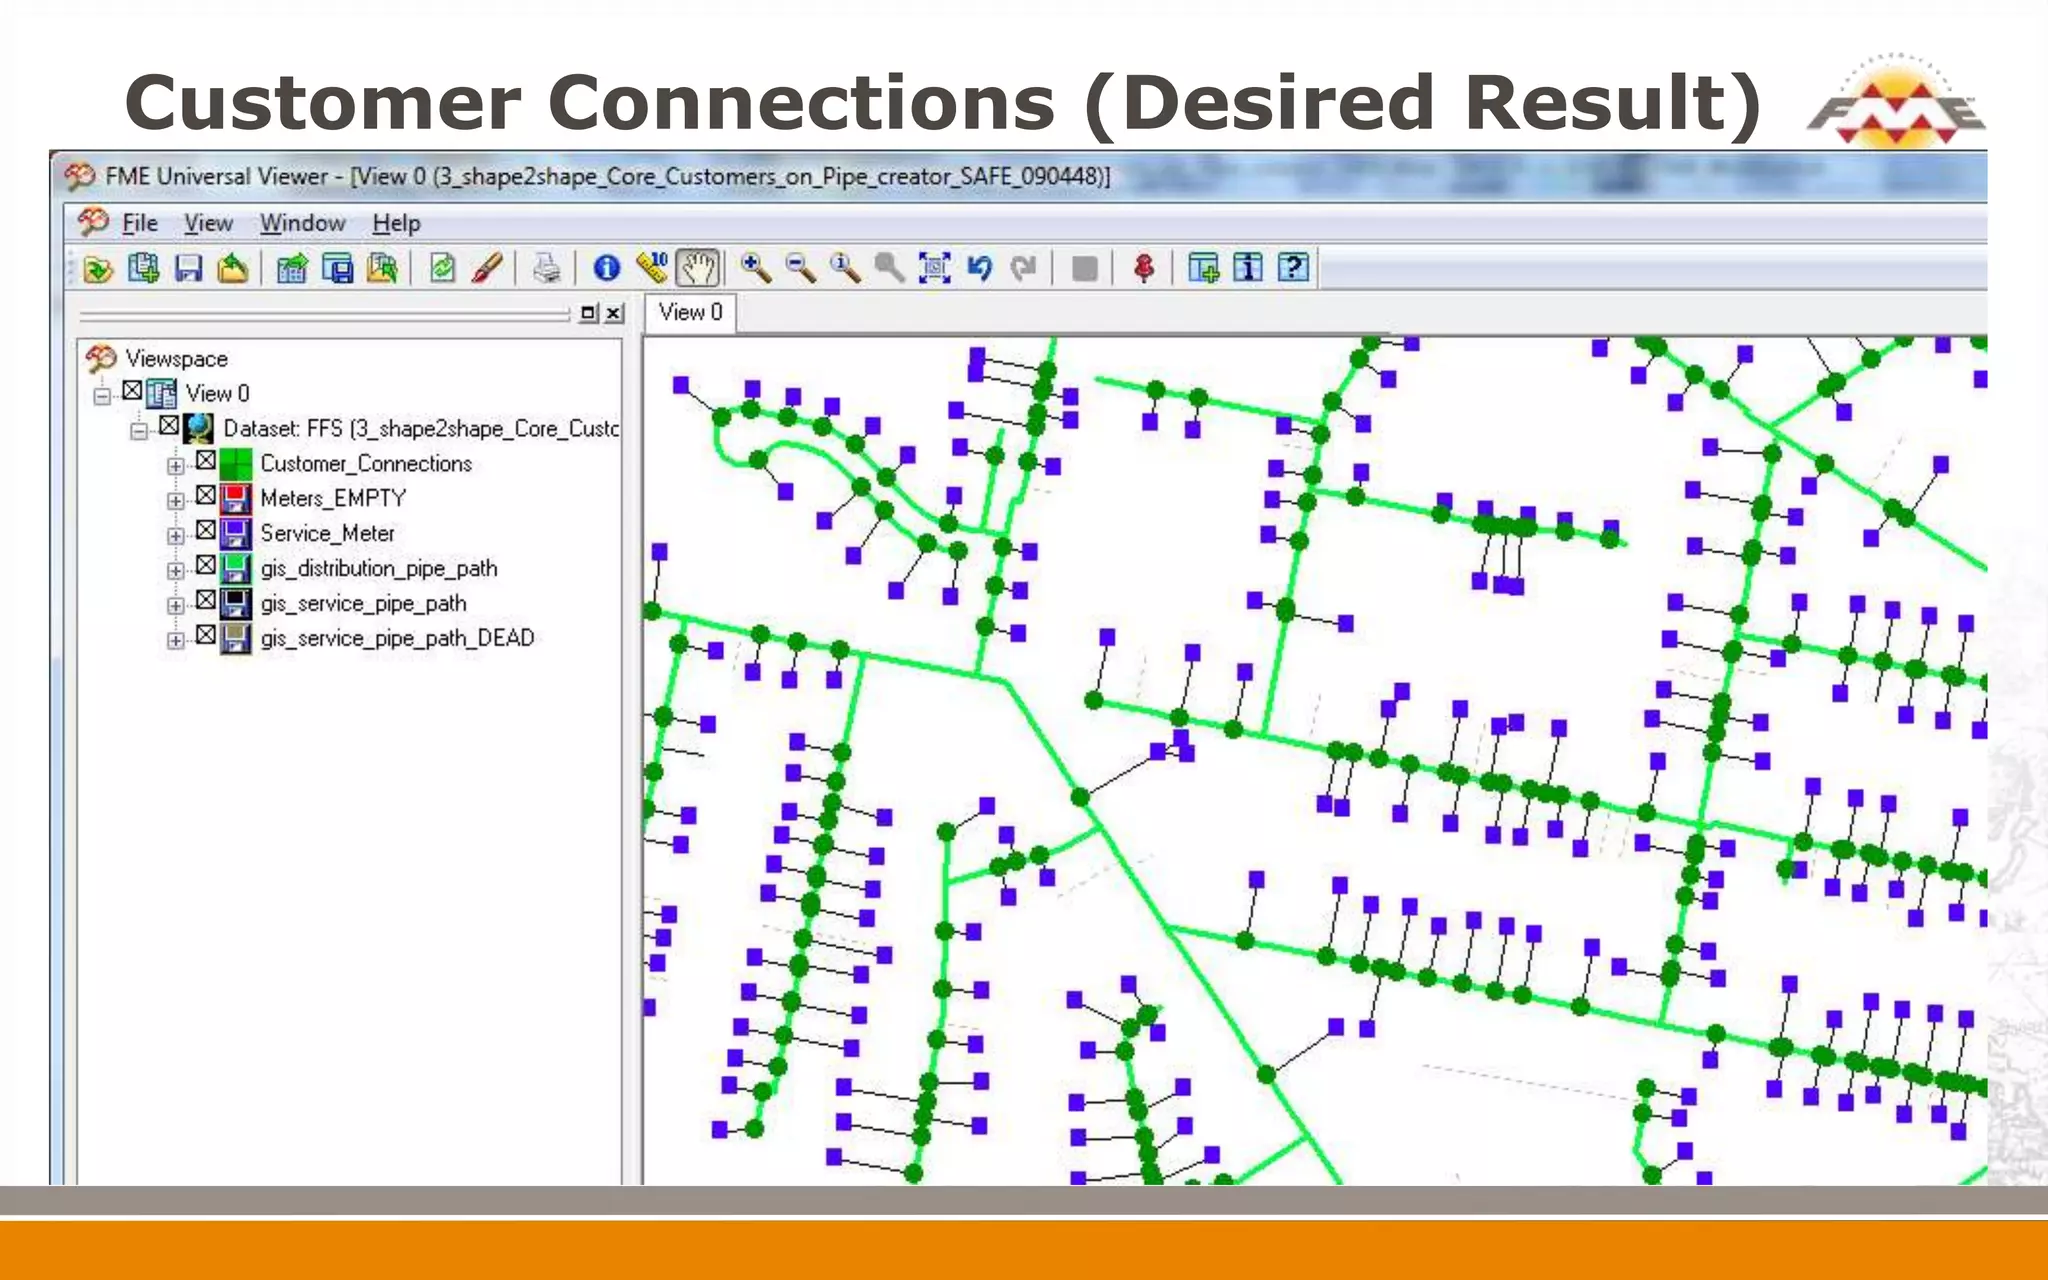
Task: Click the green Customer_Connections color swatch
Action: 236,464
